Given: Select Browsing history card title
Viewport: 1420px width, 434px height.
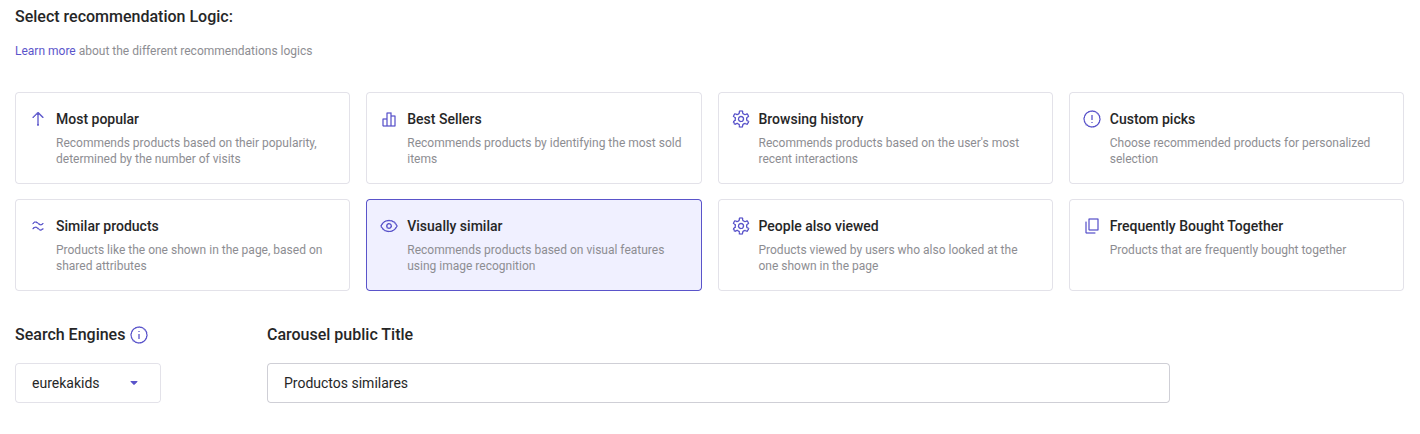Looking at the screenshot, I should (x=810, y=119).
